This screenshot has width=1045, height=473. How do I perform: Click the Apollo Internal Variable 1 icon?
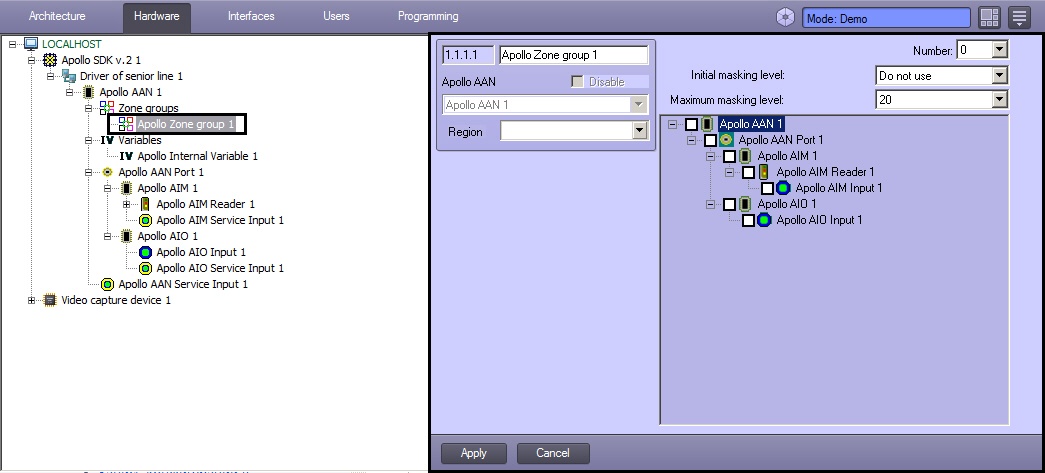(x=126, y=156)
